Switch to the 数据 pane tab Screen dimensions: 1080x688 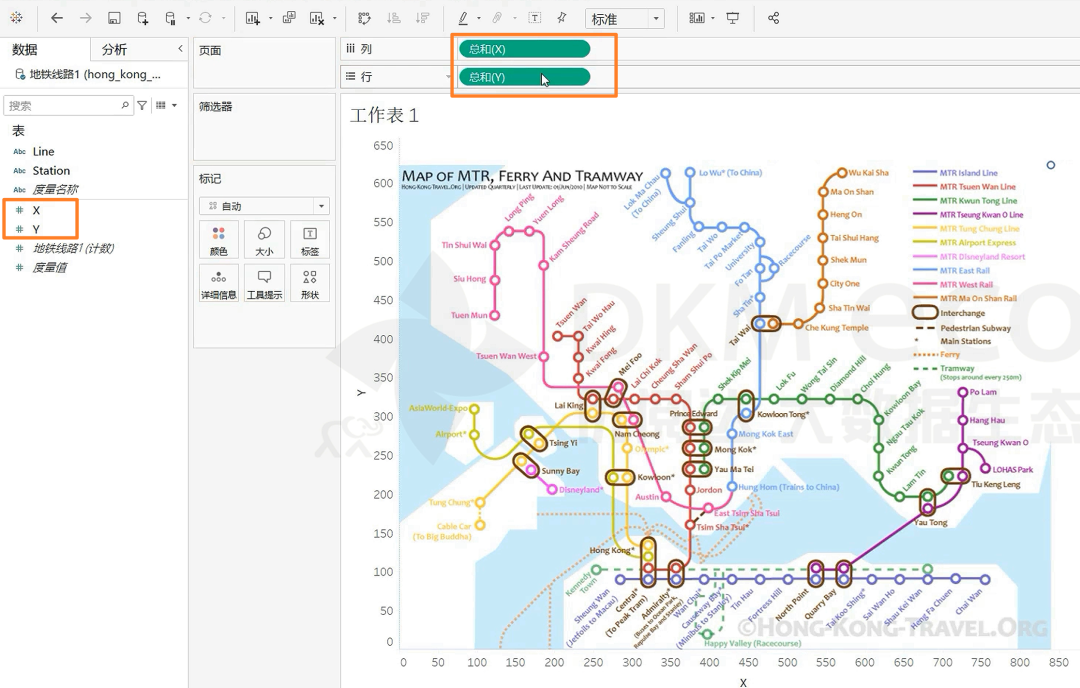(25, 50)
